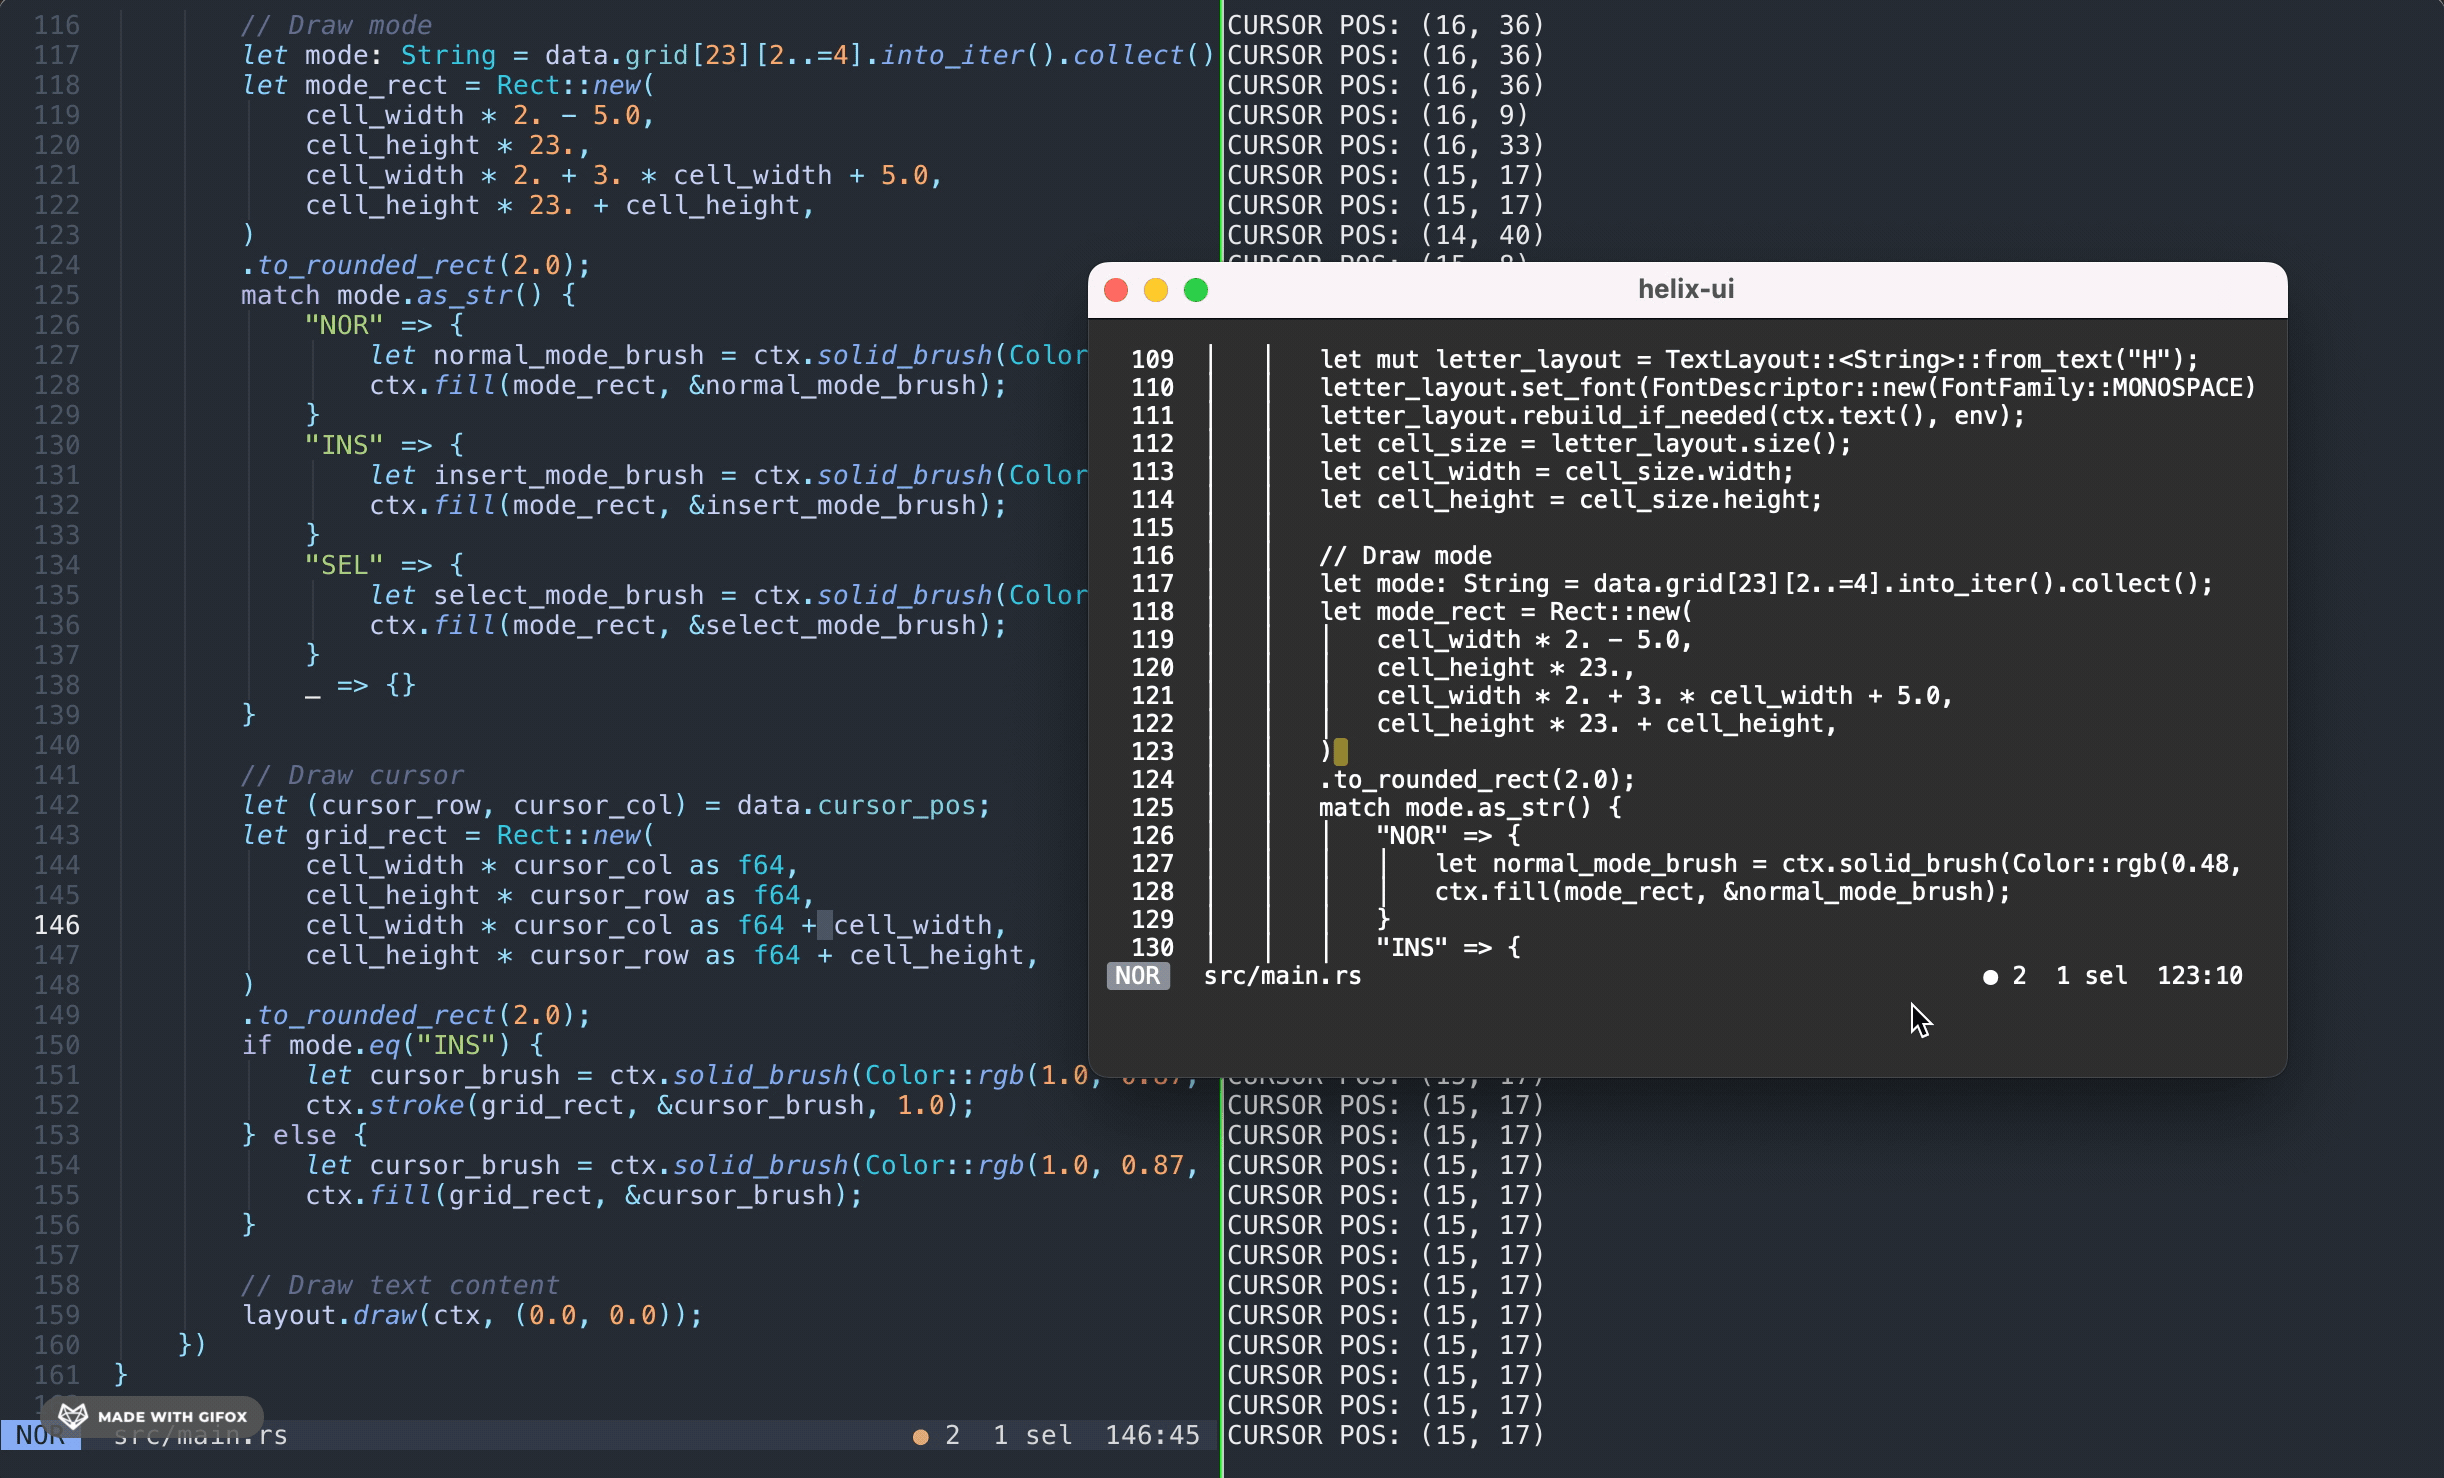Click the green zoom button of helix-ui

click(1196, 290)
